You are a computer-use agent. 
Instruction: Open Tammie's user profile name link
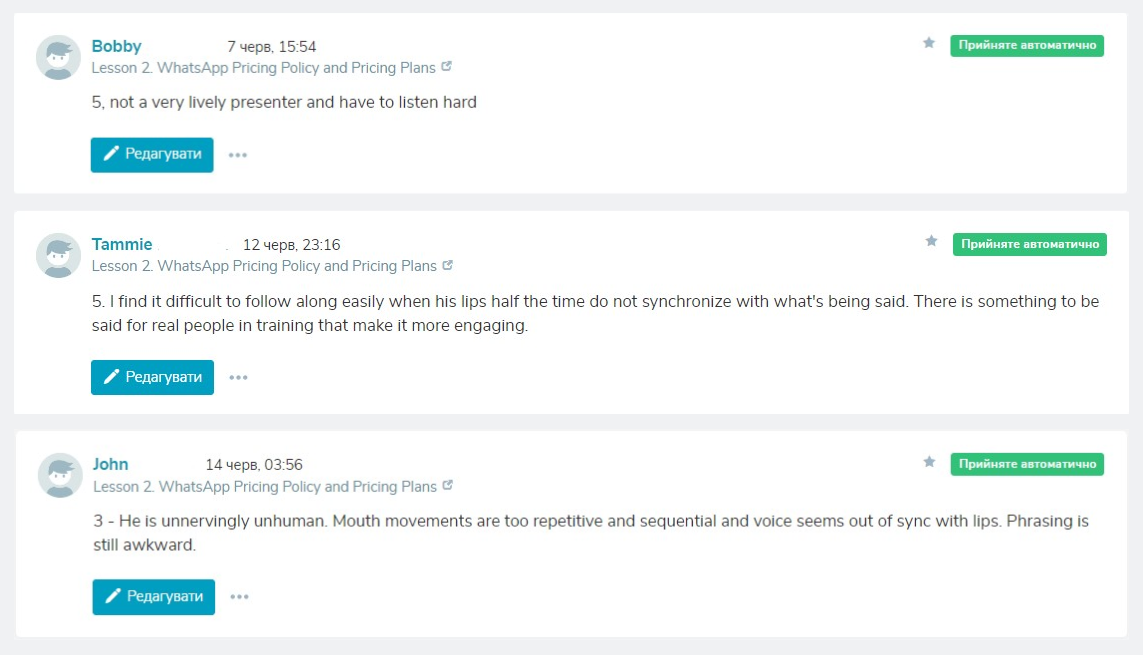point(122,244)
